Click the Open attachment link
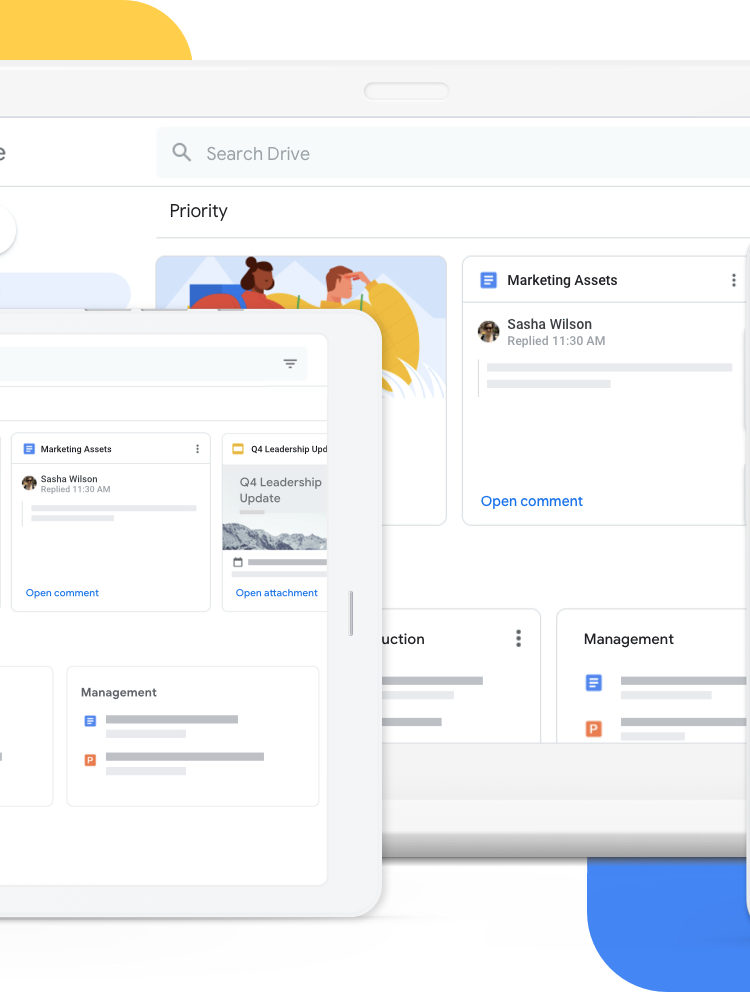 coord(276,593)
